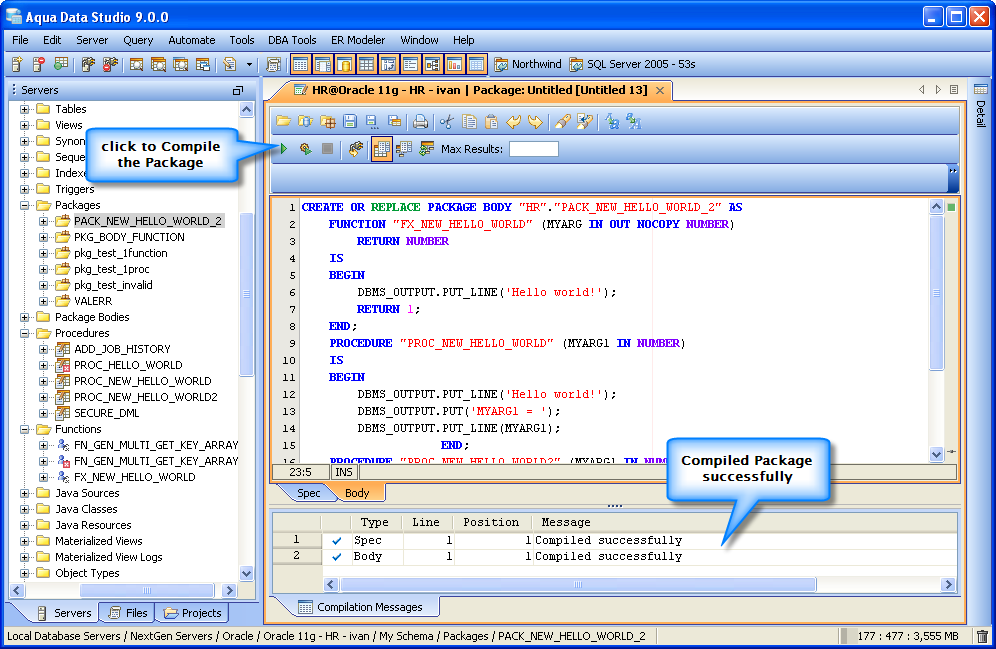Click the Cut scissors icon
Viewport: 996px width, 649px height.
tap(447, 121)
